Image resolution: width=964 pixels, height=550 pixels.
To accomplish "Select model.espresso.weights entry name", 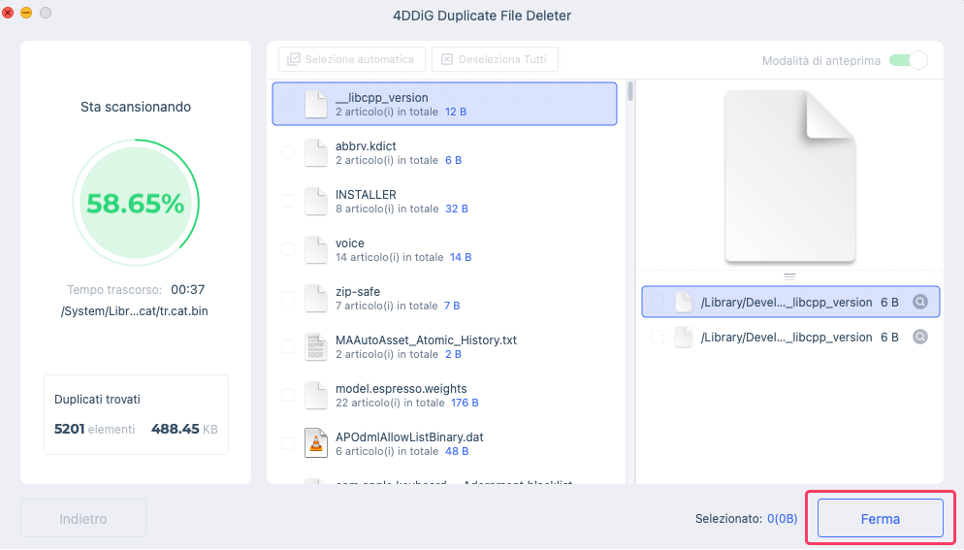I will click(x=401, y=388).
